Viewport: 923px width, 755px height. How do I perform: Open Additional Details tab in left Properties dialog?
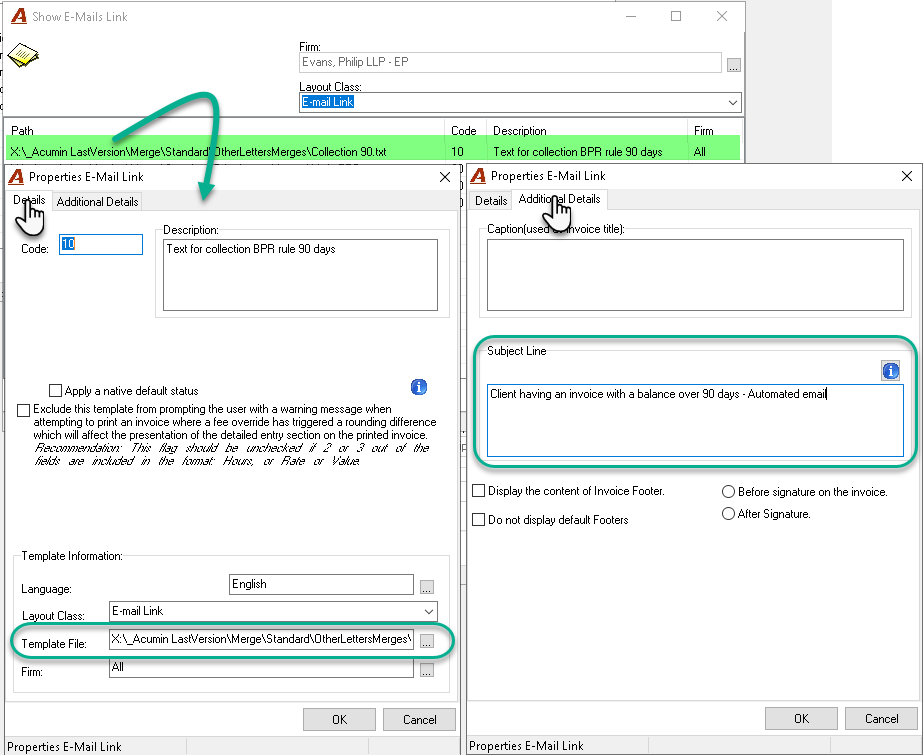coord(98,202)
